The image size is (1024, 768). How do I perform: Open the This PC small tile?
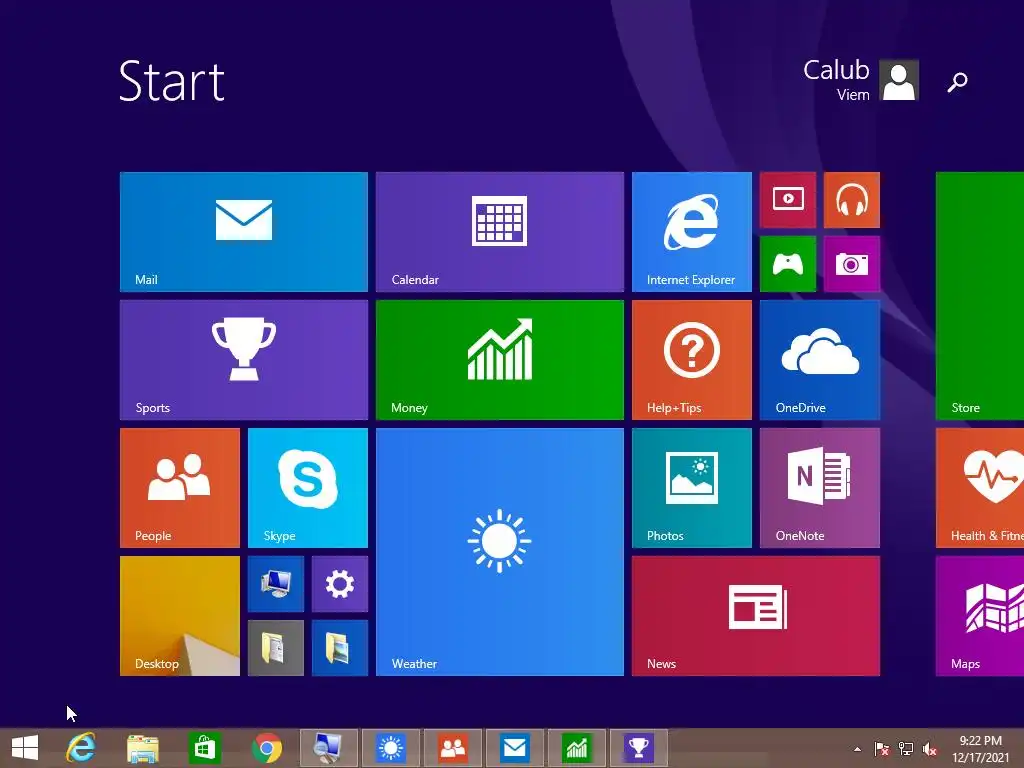click(276, 584)
